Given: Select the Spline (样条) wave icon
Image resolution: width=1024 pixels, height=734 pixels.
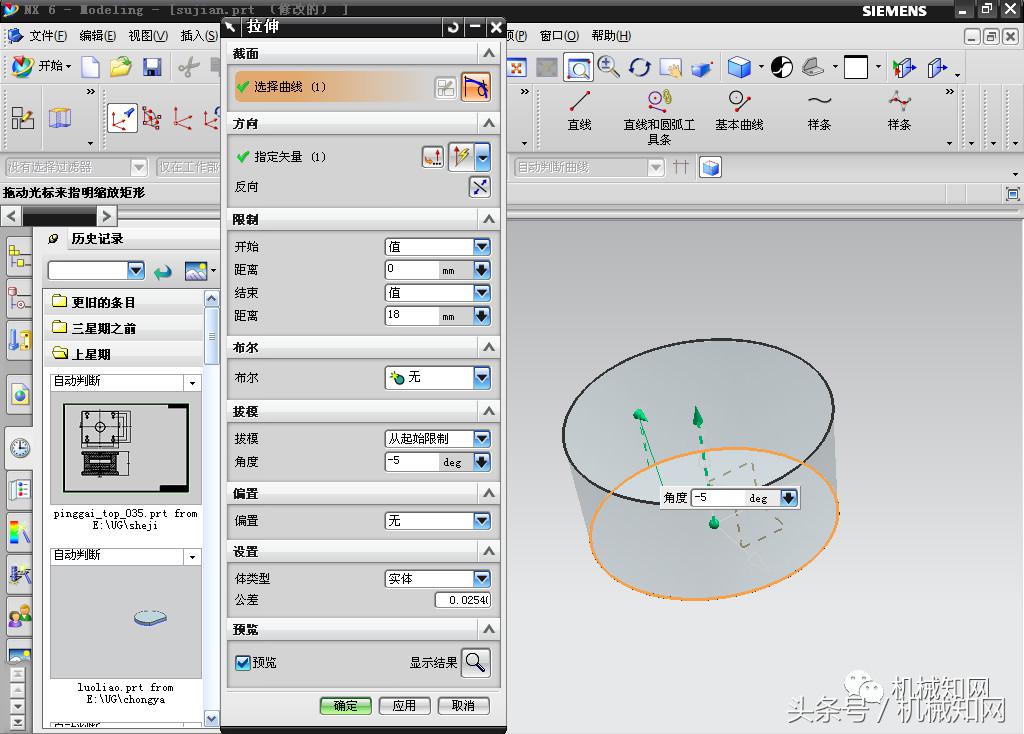Looking at the screenshot, I should [x=819, y=100].
